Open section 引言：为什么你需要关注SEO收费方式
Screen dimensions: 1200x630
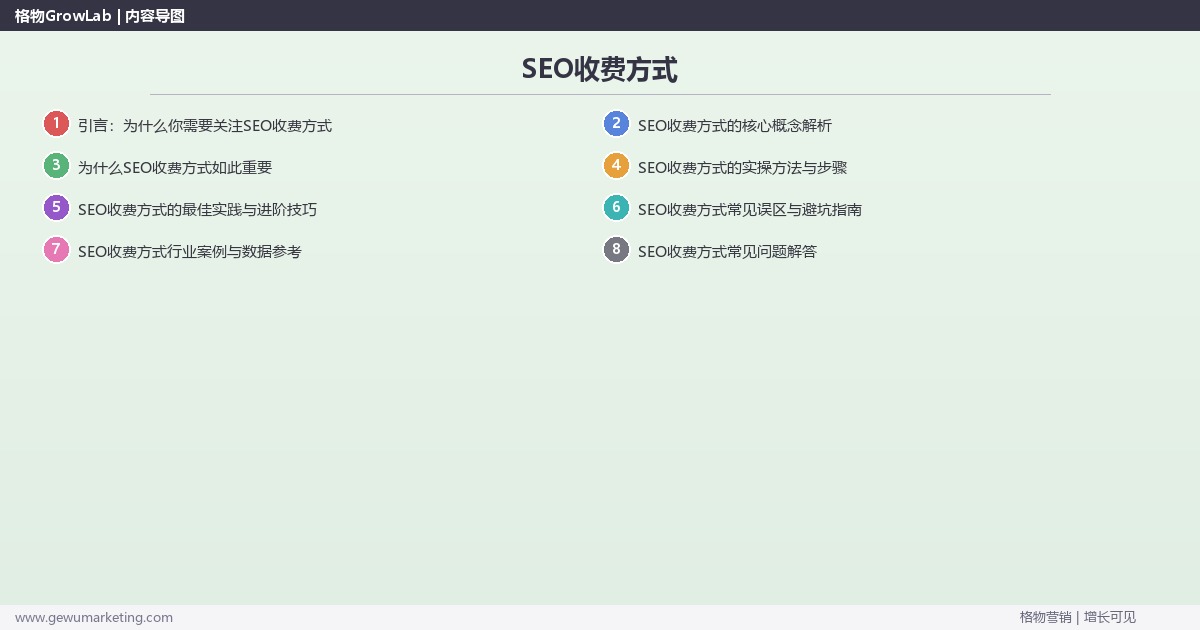point(205,126)
